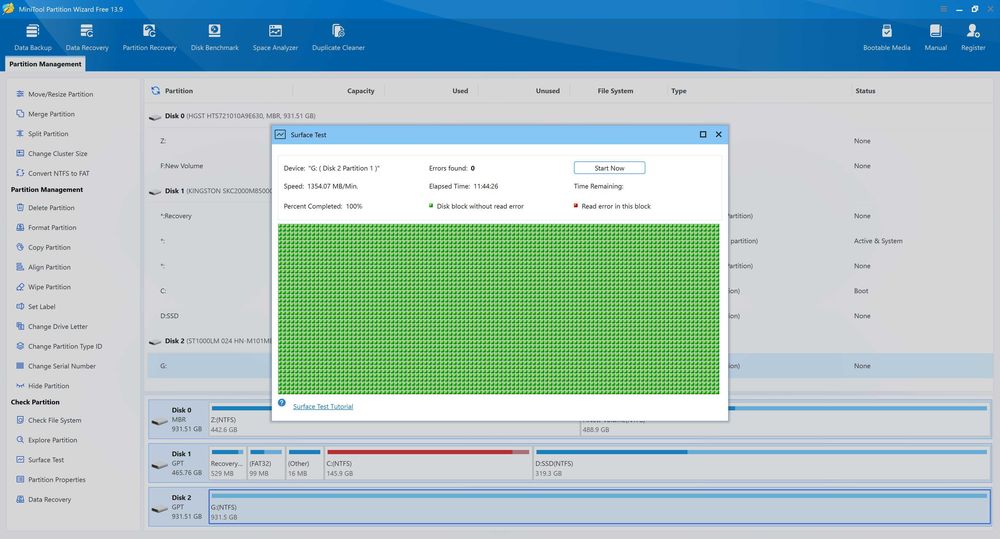Select the *:Recovery partition row
This screenshot has width=1000, height=539.
coord(210,216)
